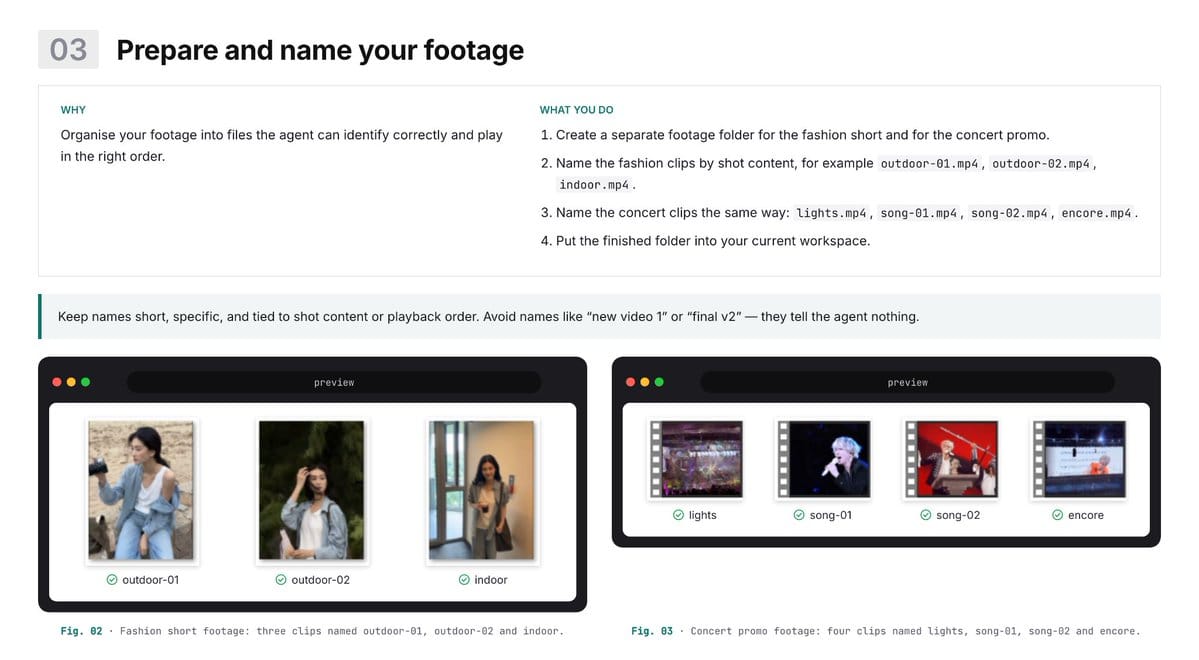Select the lights concert clip thumbnail

click(x=696, y=459)
